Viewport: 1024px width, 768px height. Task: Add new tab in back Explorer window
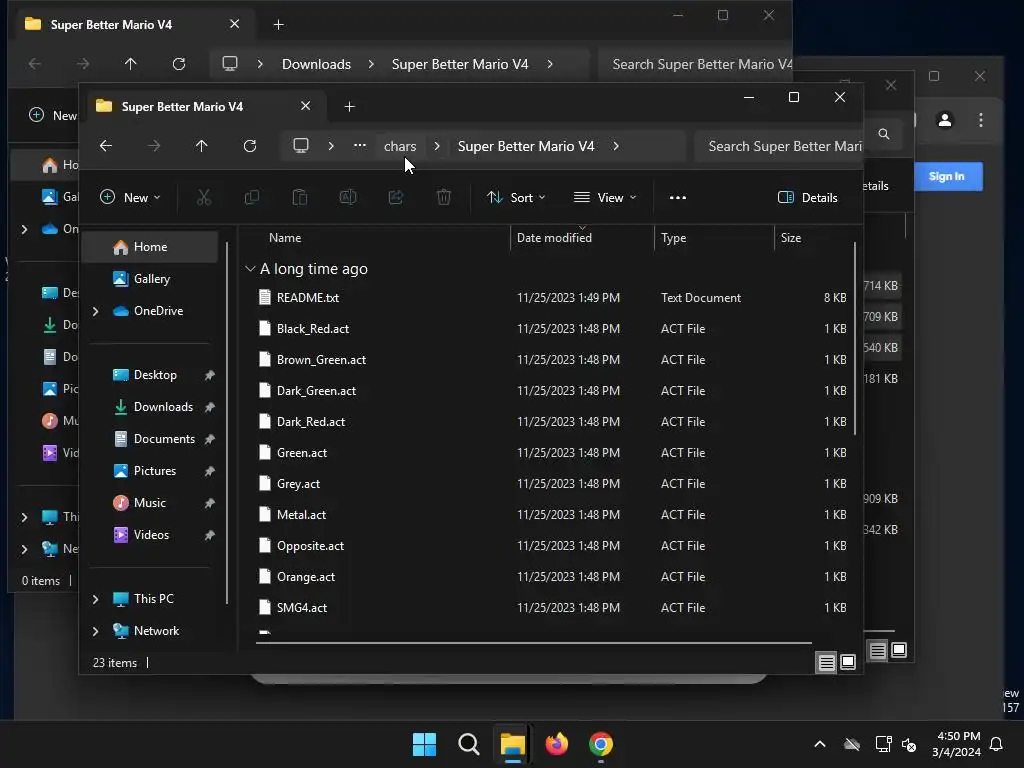[279, 25]
